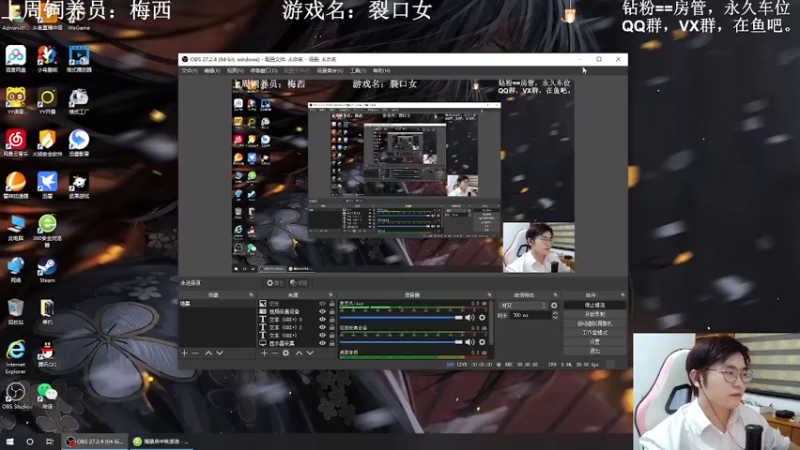Open scene transition properties gear
The height and width of the screenshot is (450, 800).
(x=554, y=305)
